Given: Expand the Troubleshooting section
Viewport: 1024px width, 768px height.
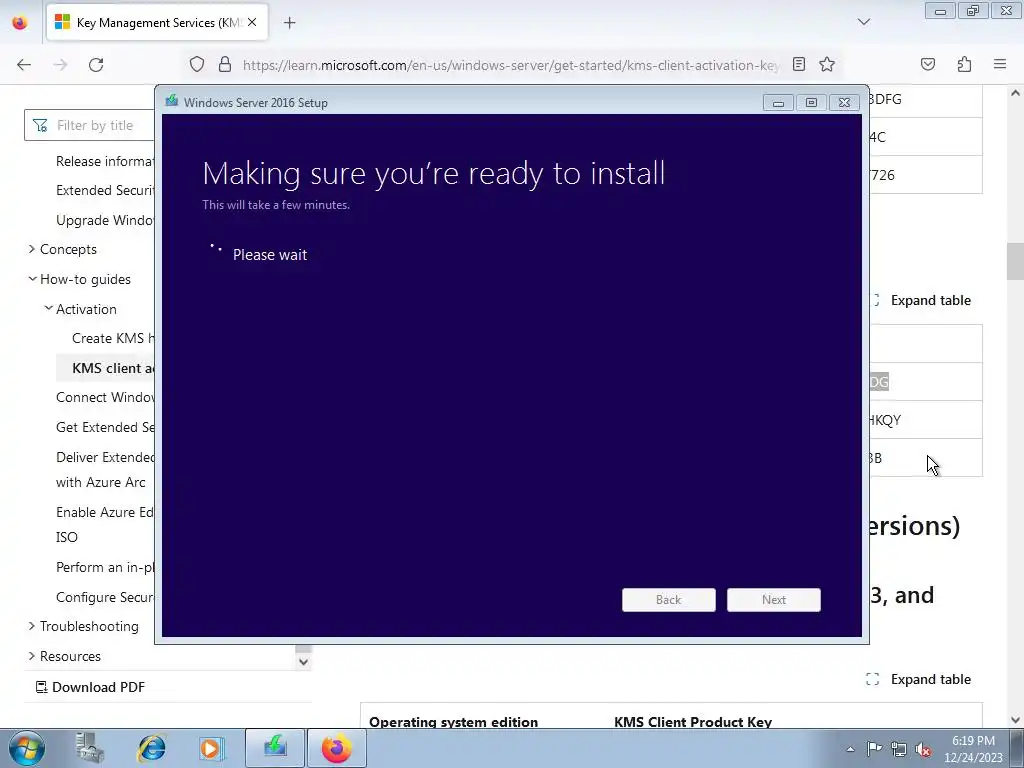Looking at the screenshot, I should coord(32,626).
